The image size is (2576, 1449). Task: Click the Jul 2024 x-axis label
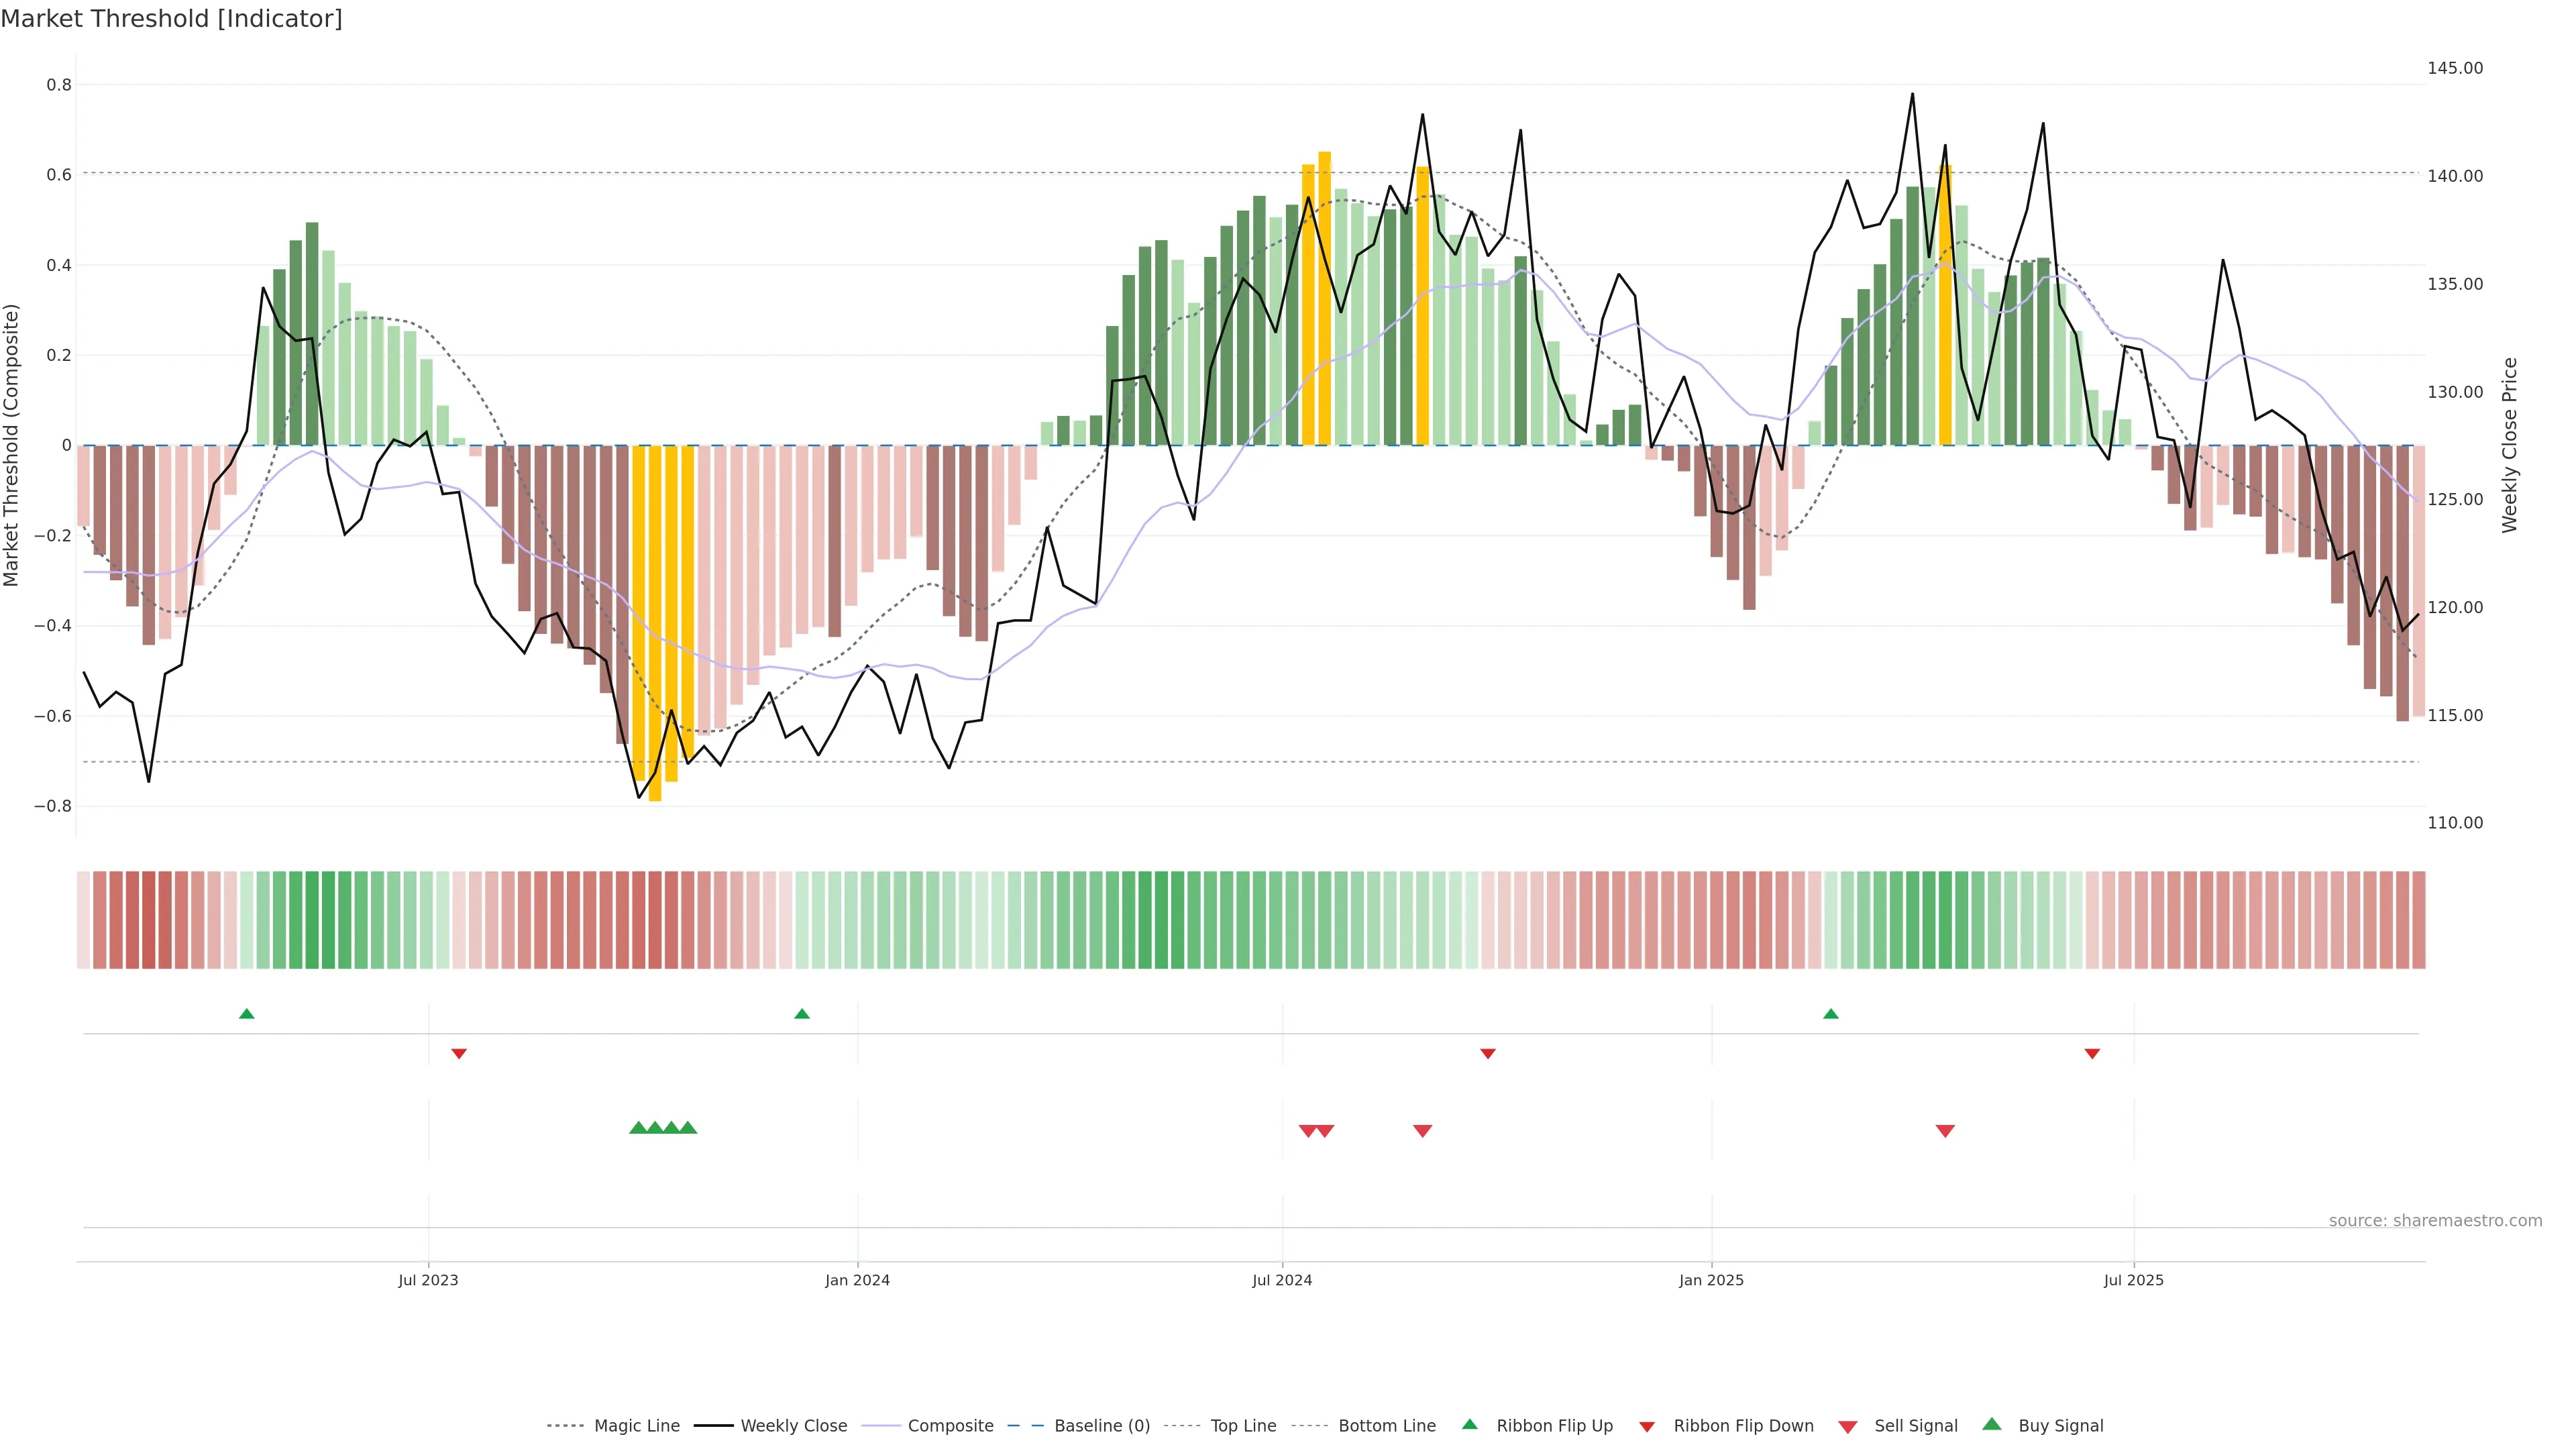point(1282,1280)
